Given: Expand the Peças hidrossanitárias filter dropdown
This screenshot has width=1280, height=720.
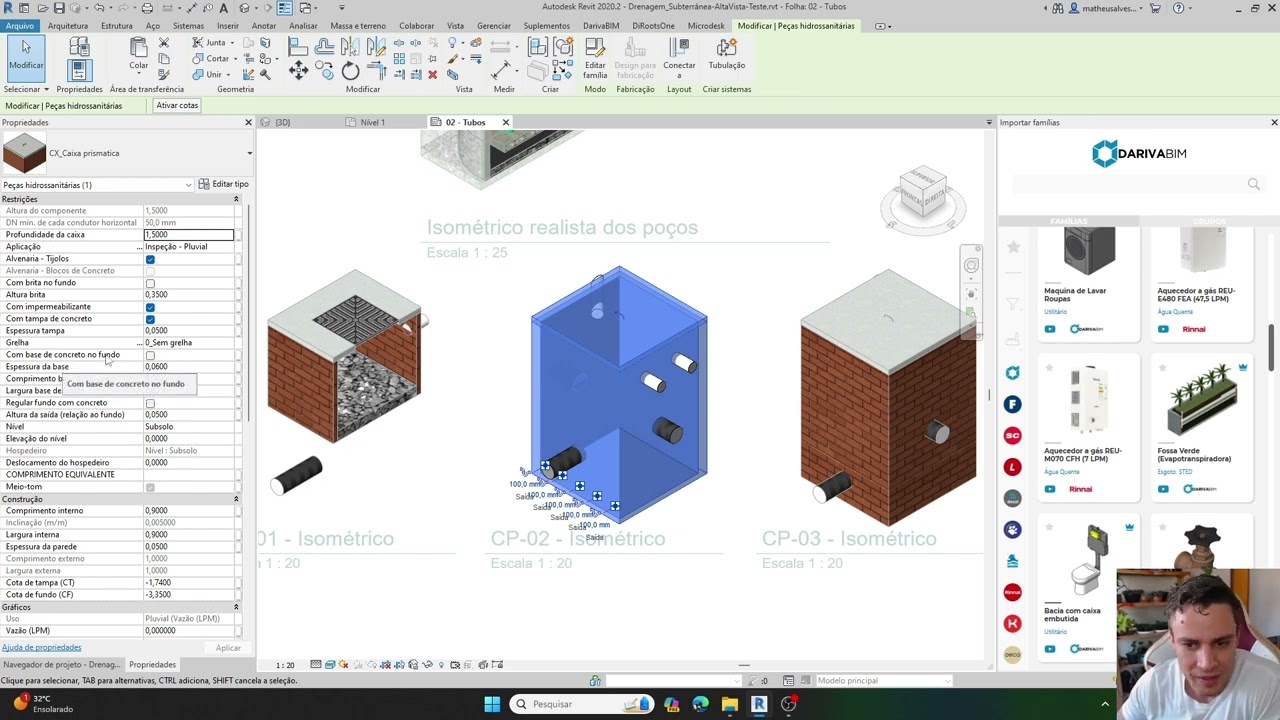Looking at the screenshot, I should 188,185.
